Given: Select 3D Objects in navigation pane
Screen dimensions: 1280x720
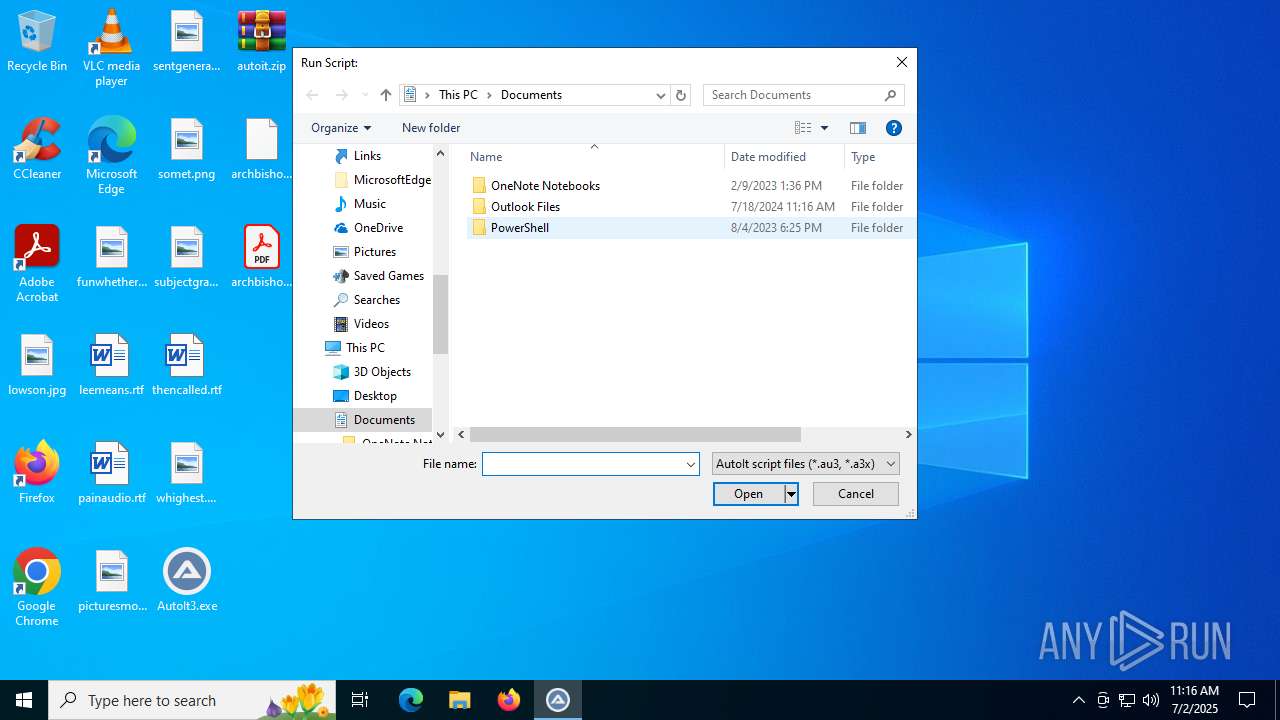Looking at the screenshot, I should 382,372.
